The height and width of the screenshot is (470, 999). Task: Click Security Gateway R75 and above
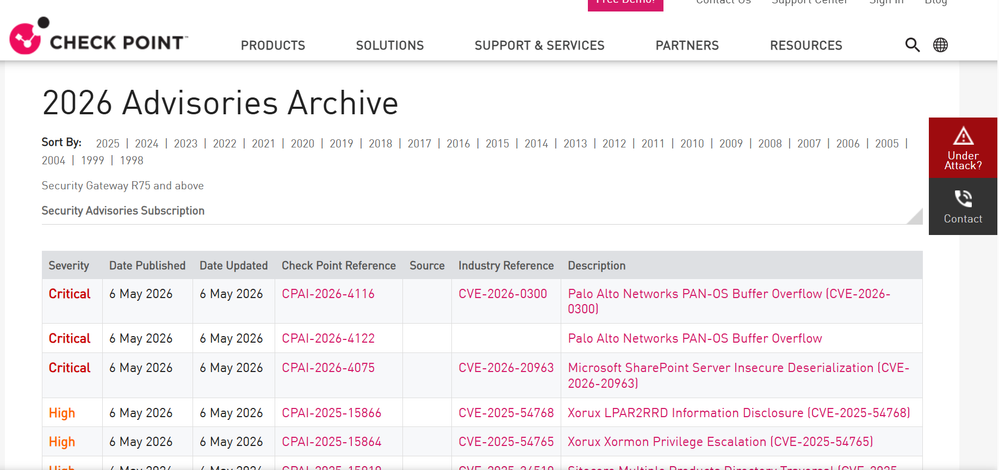click(x=122, y=186)
